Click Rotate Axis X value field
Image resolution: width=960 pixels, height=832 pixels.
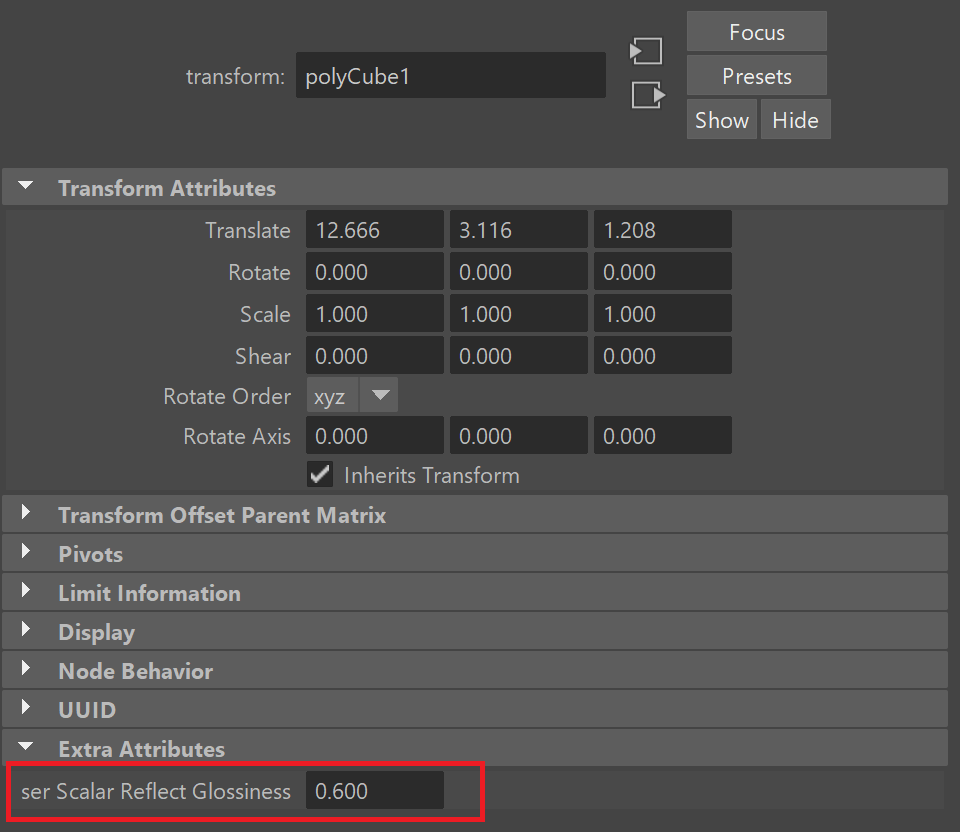coord(375,436)
